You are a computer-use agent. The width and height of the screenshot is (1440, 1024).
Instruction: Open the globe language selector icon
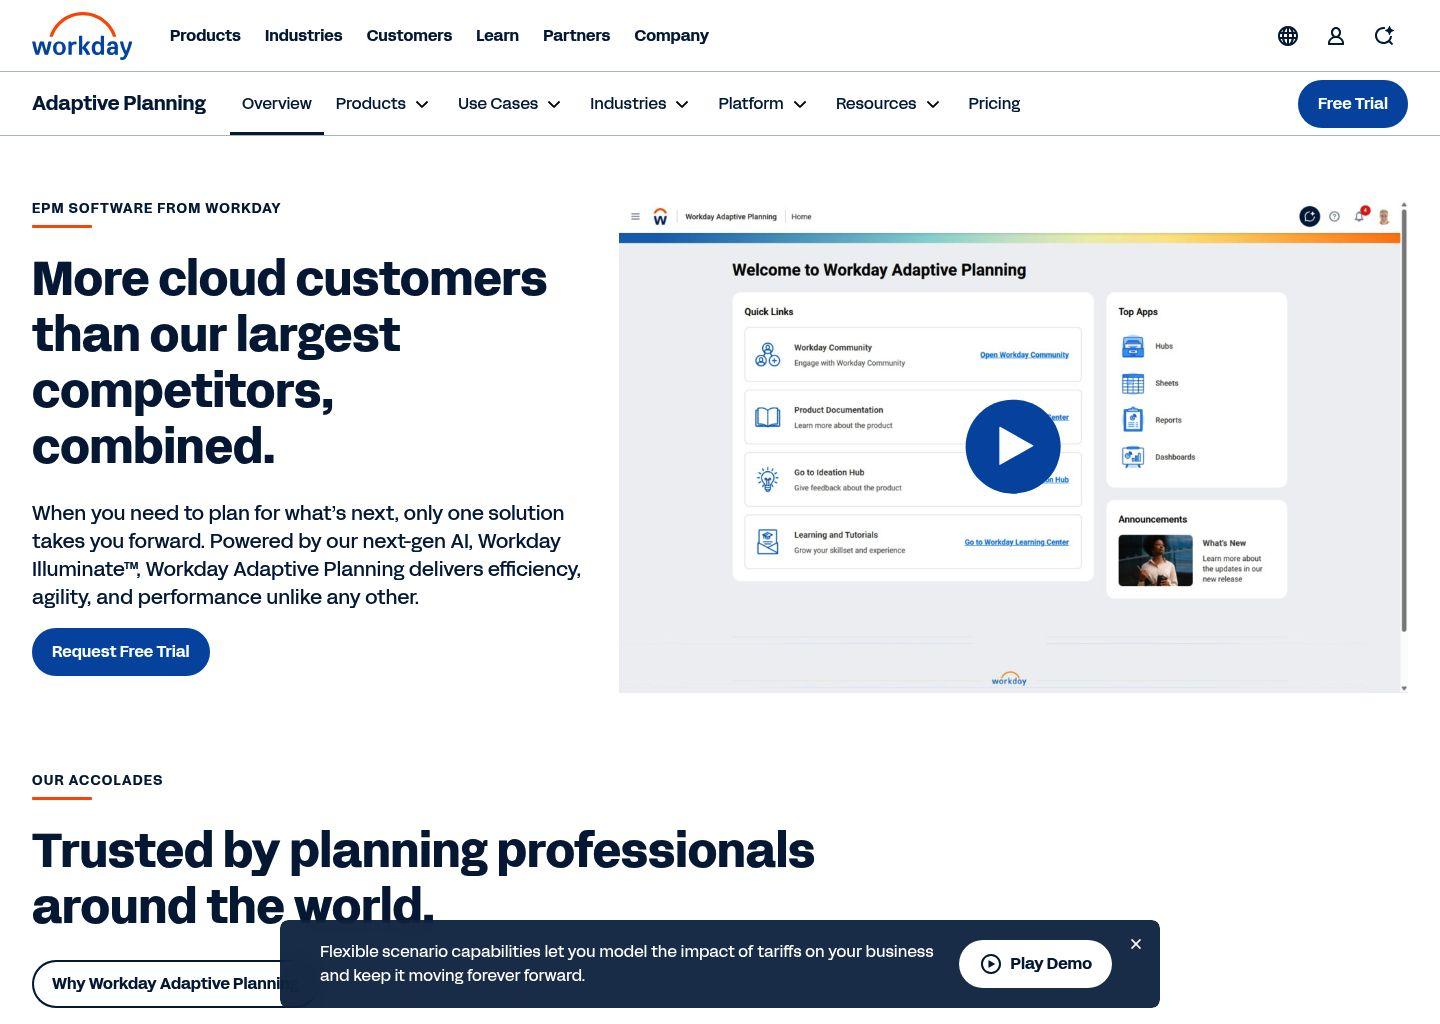coord(1288,36)
